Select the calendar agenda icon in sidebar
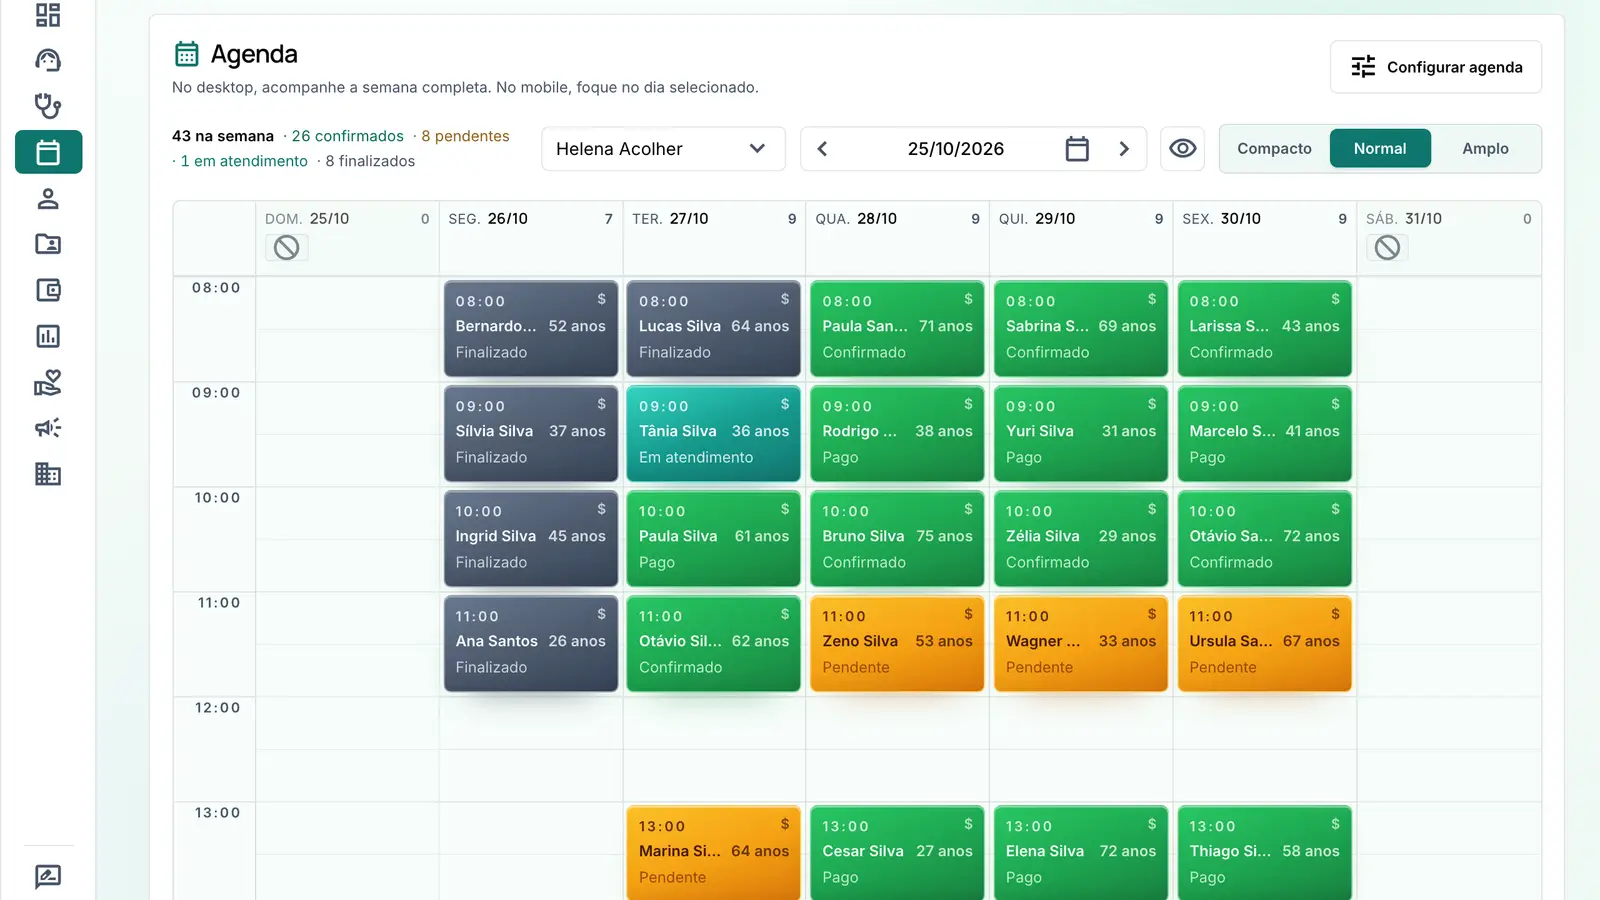 click(48, 152)
